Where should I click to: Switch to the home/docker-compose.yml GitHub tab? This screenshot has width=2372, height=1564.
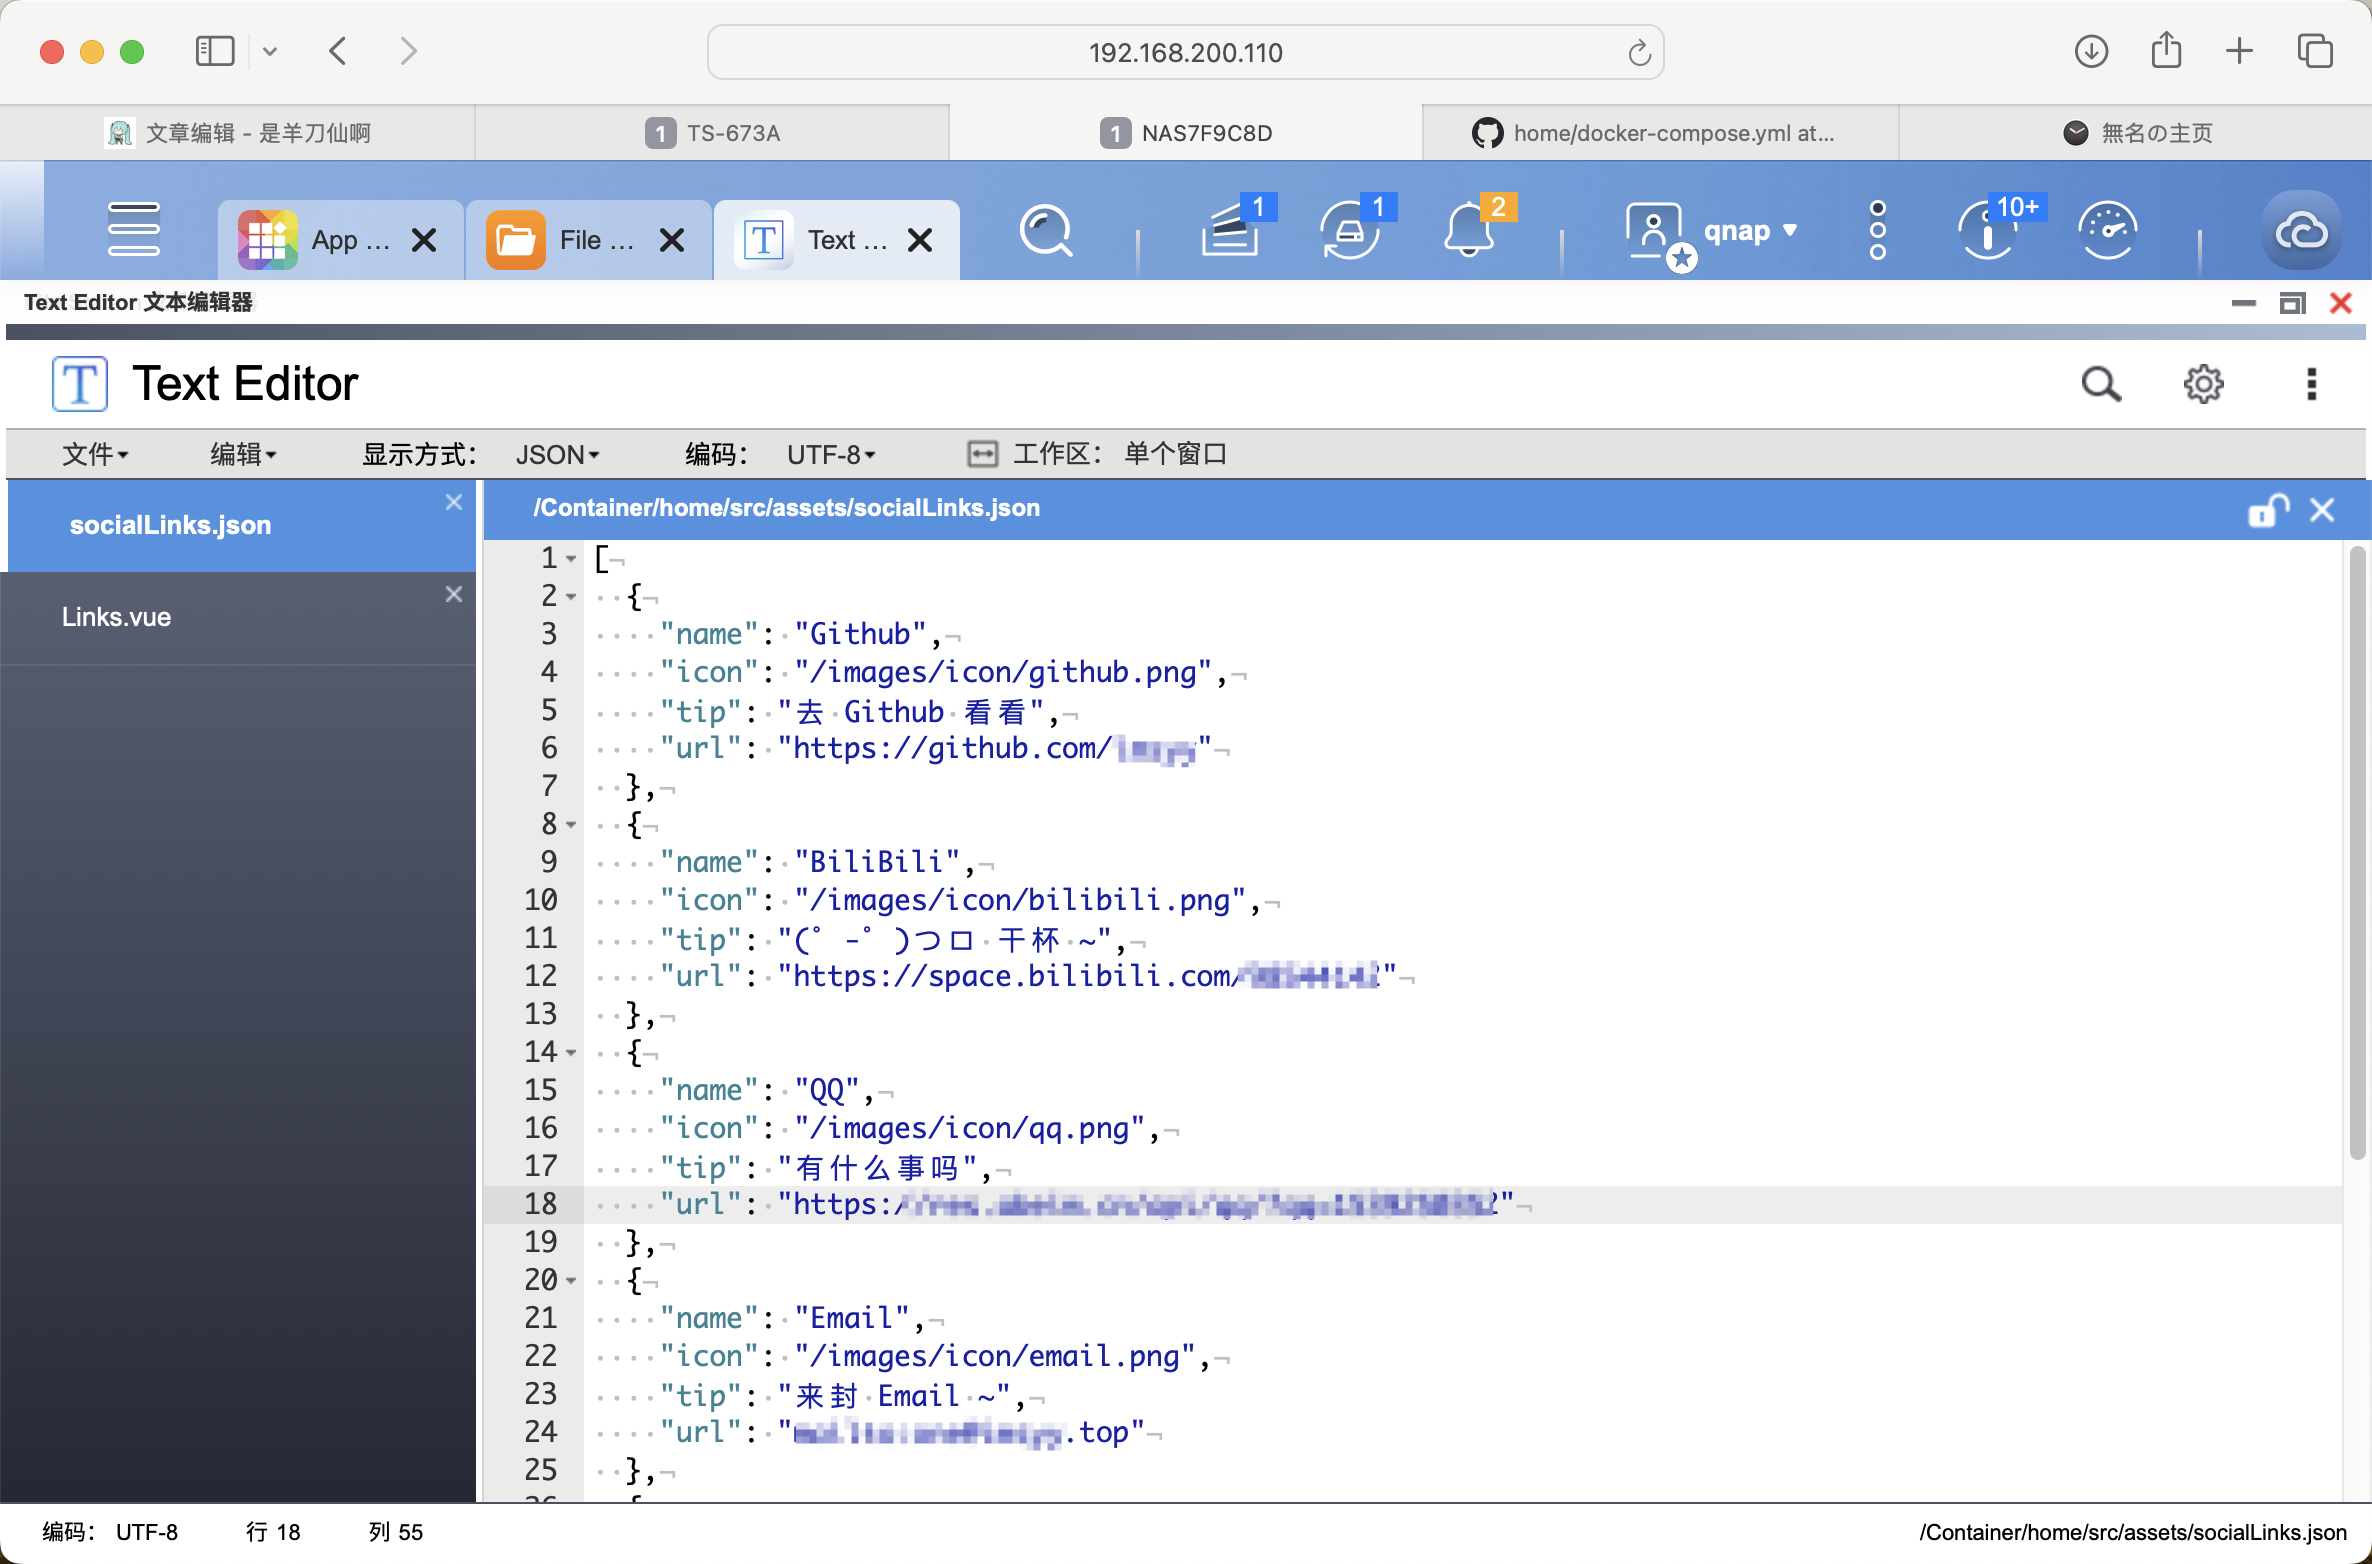coord(1660,133)
